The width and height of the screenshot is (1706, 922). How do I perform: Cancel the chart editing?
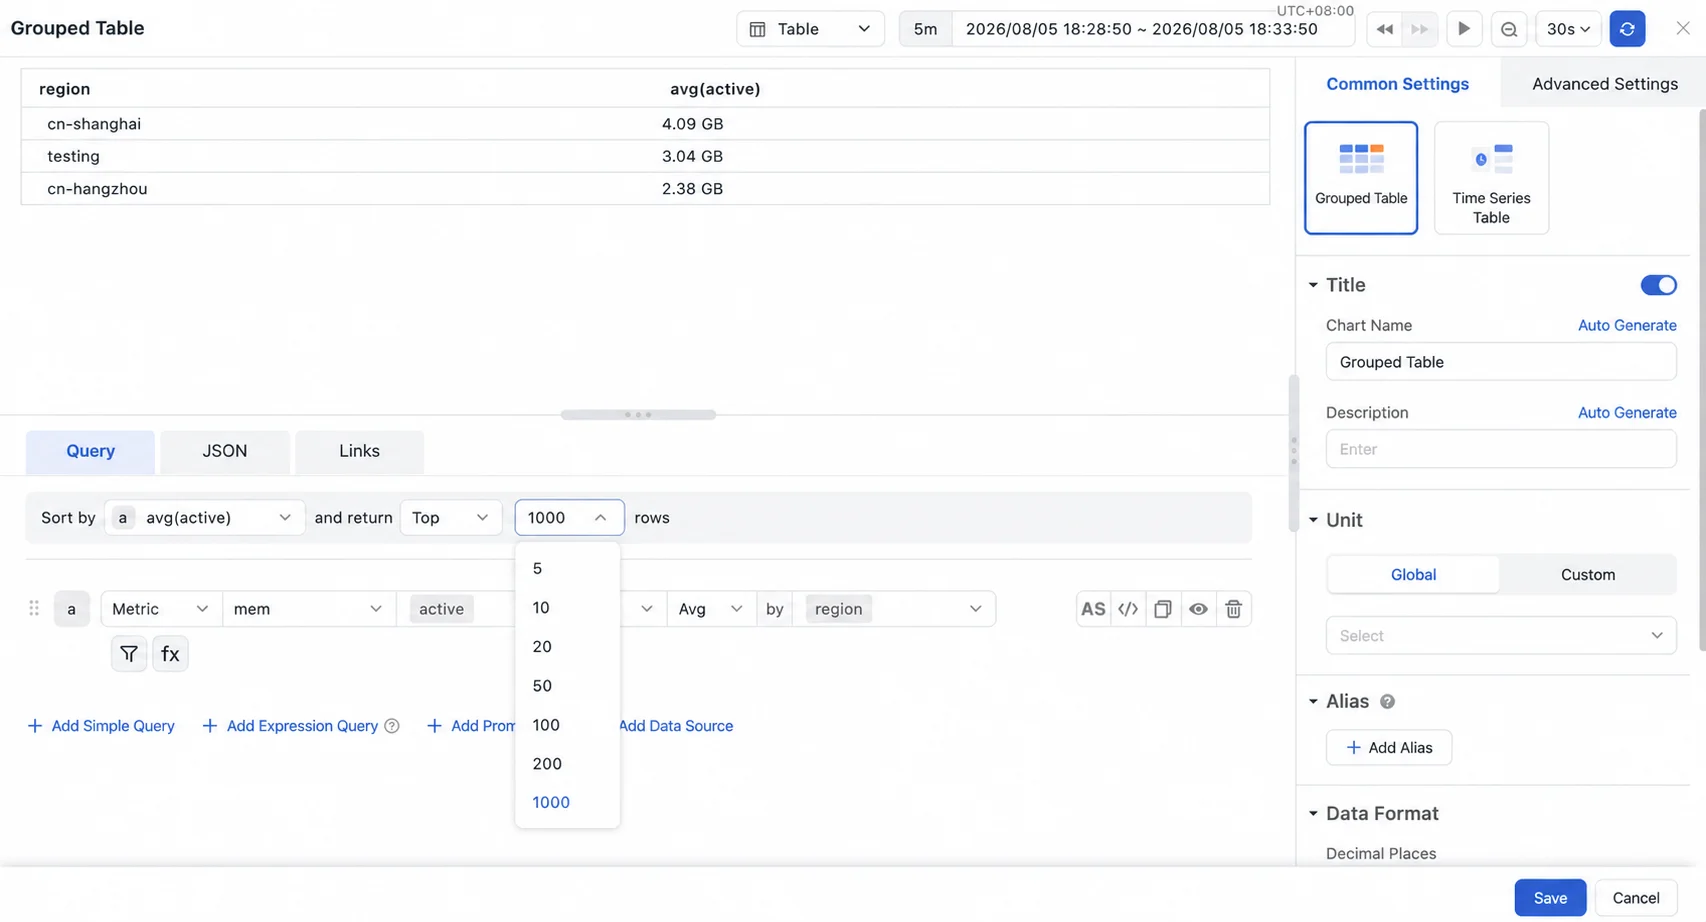pyautogui.click(x=1635, y=898)
